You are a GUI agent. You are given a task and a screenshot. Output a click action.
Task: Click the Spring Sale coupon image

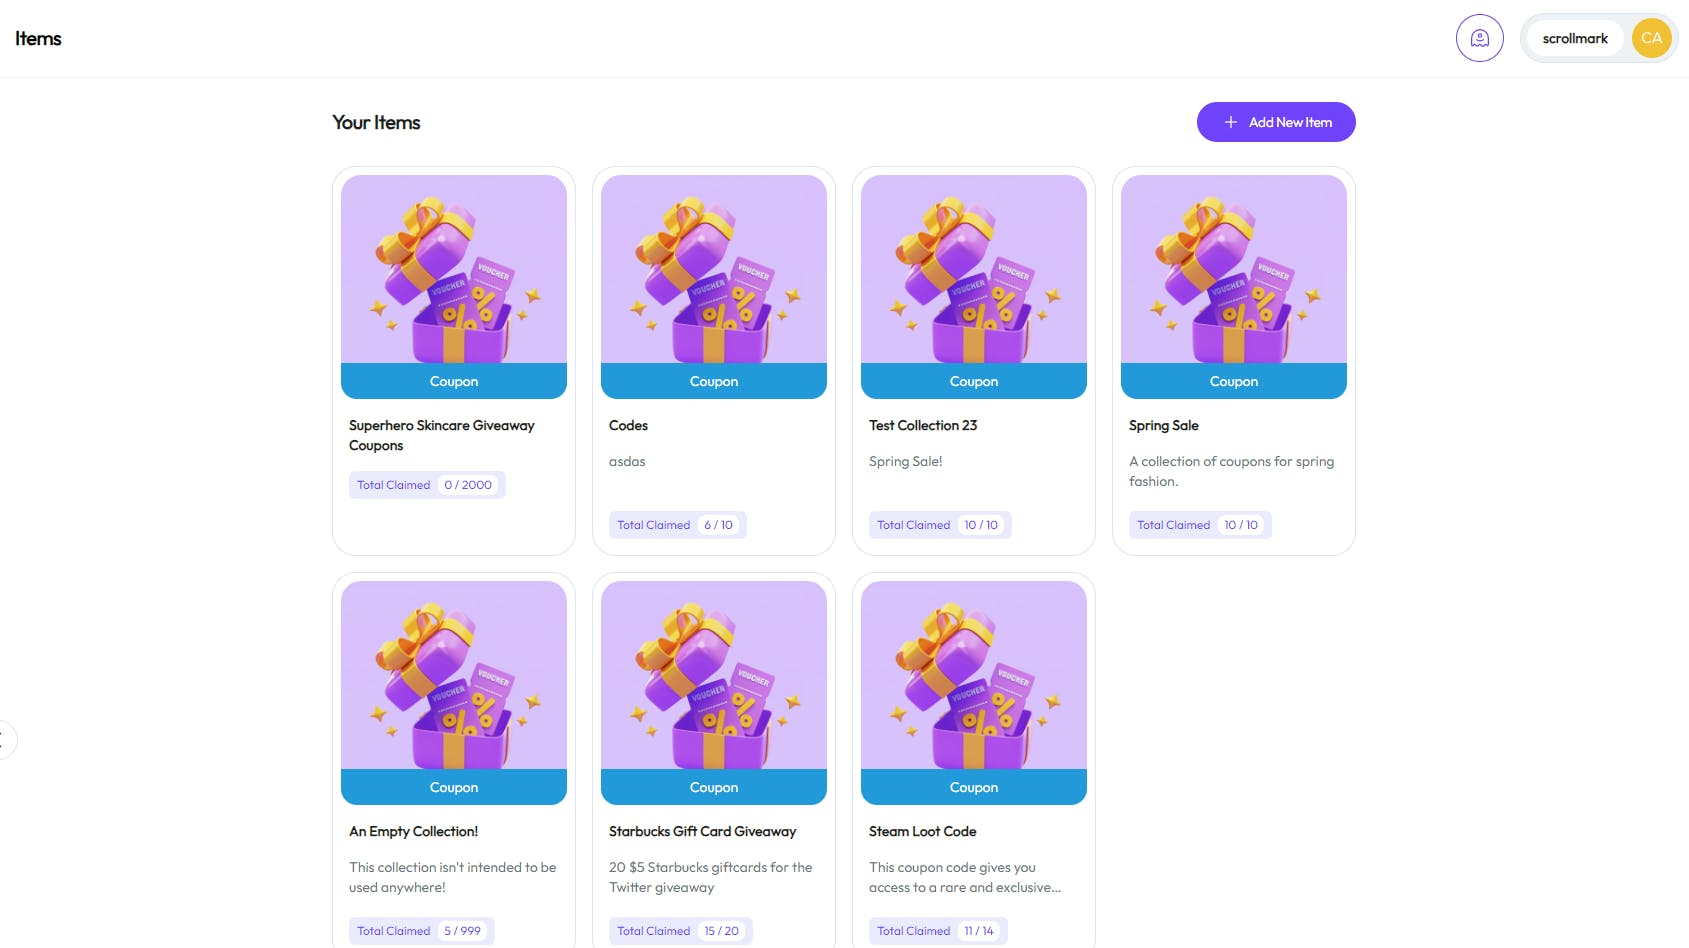pos(1234,269)
